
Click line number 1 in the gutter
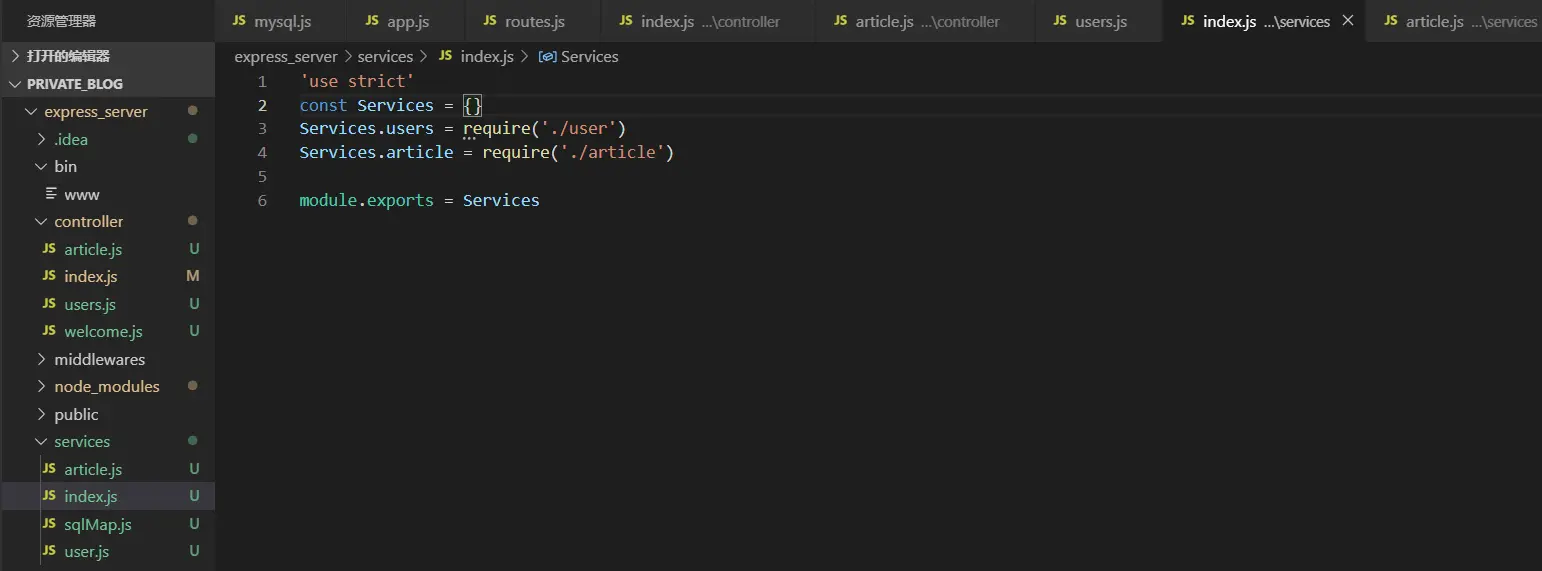(262, 81)
